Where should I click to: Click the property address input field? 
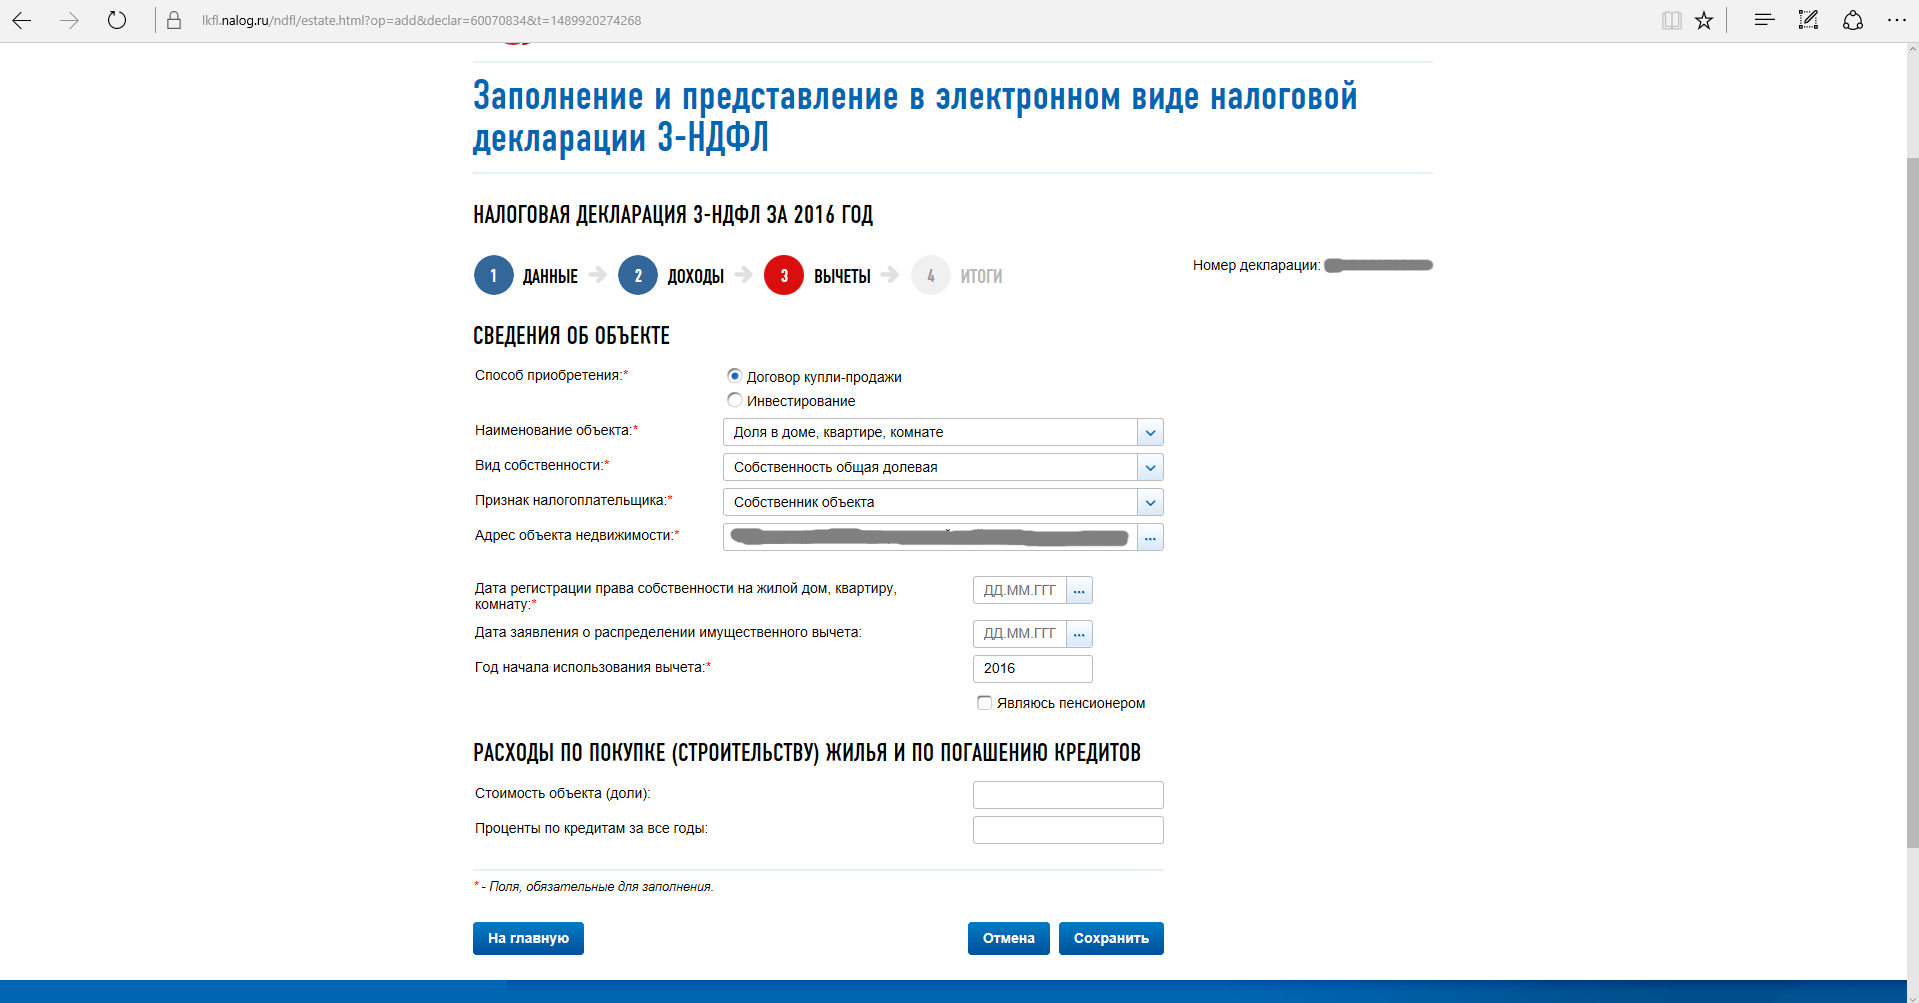coord(930,538)
